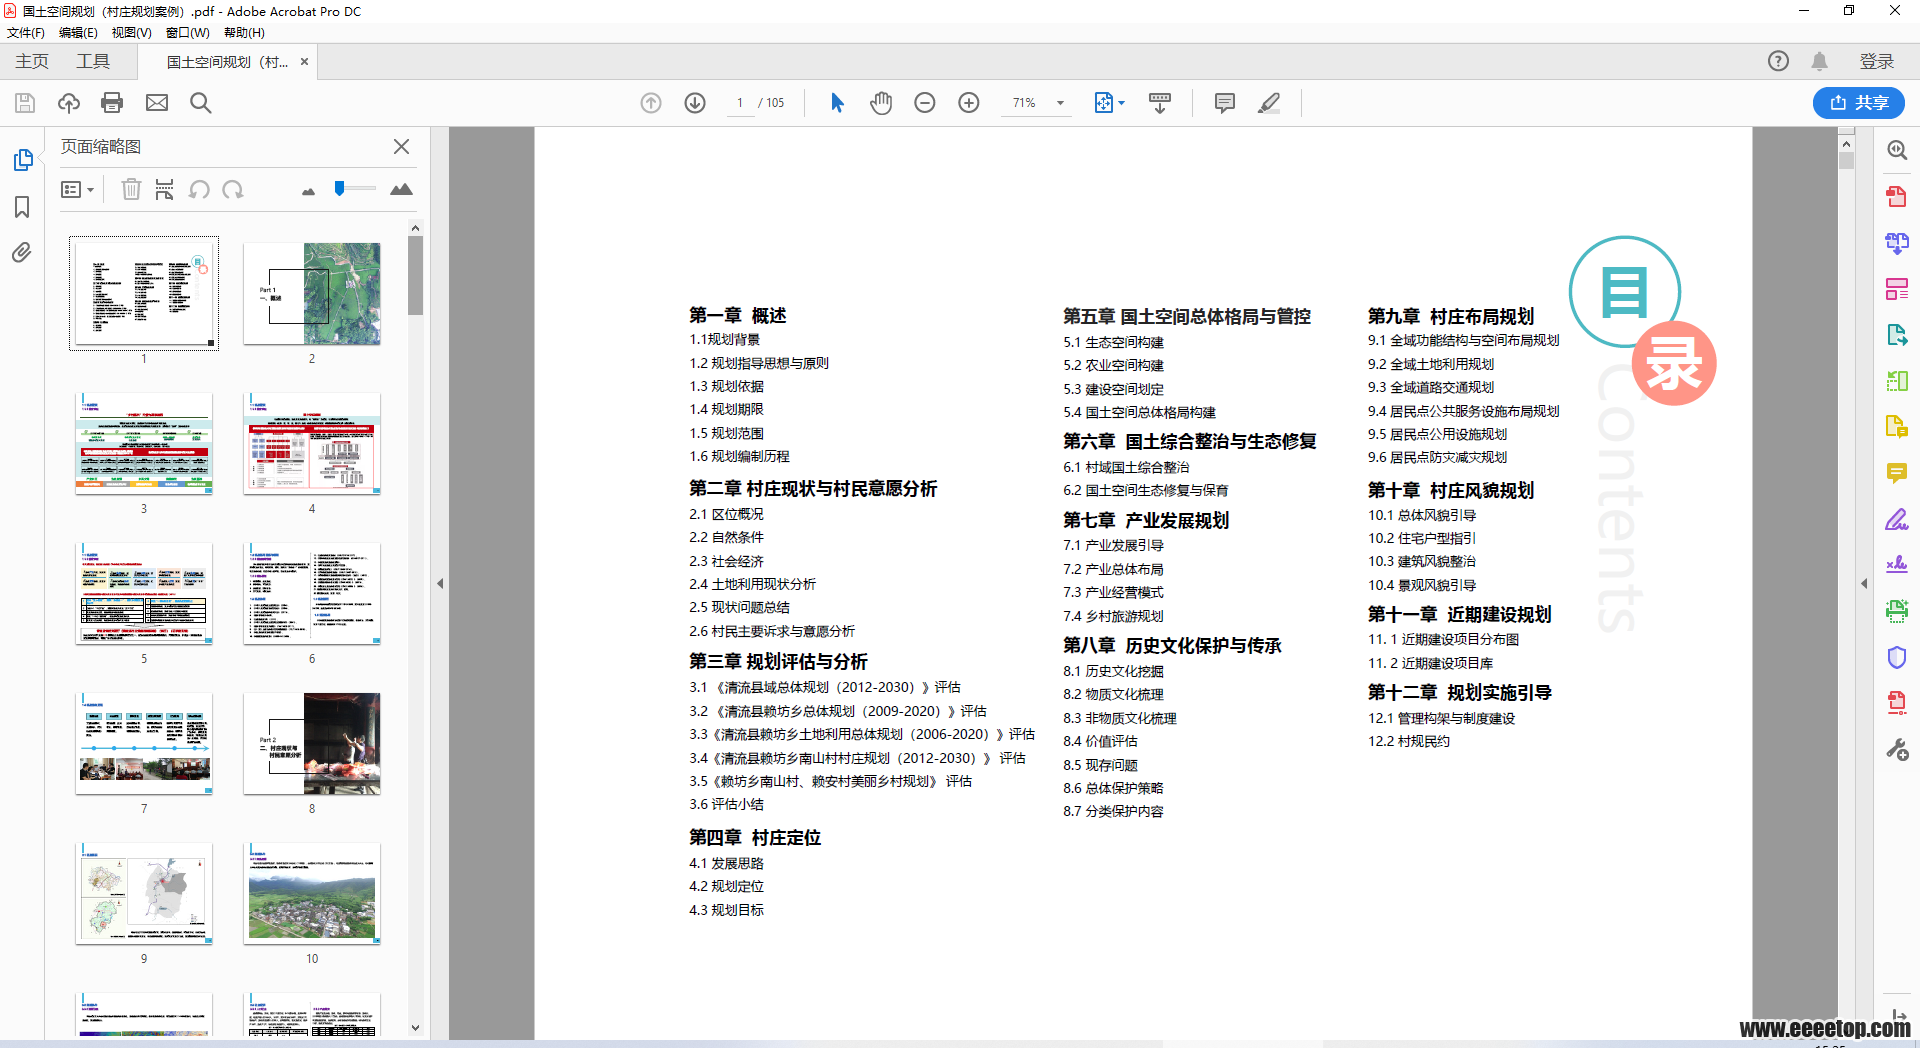This screenshot has height=1048, width=1920.
Task: Rotate pages clockwise
Action: click(x=233, y=189)
